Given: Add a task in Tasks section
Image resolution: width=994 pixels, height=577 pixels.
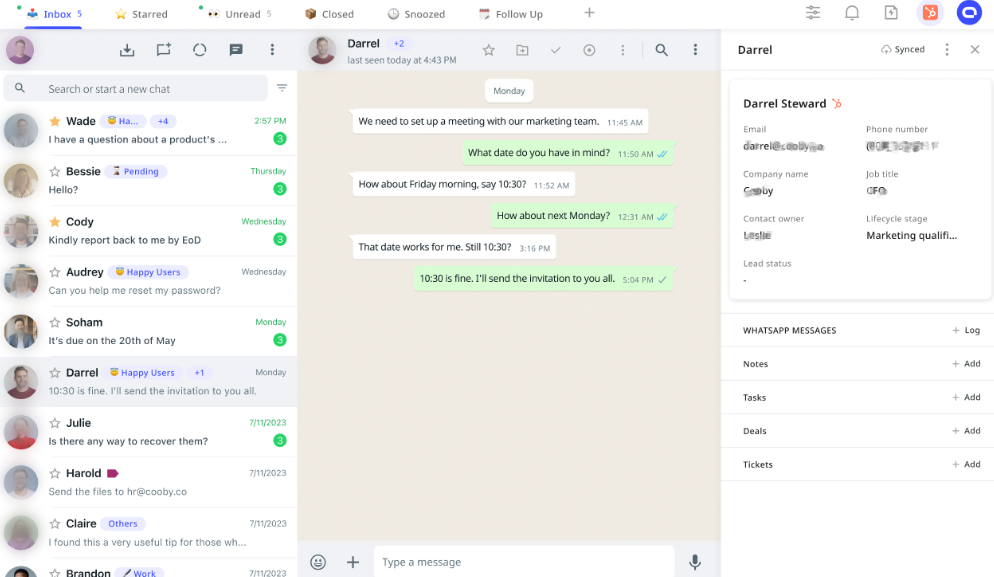Looking at the screenshot, I should [x=966, y=398].
